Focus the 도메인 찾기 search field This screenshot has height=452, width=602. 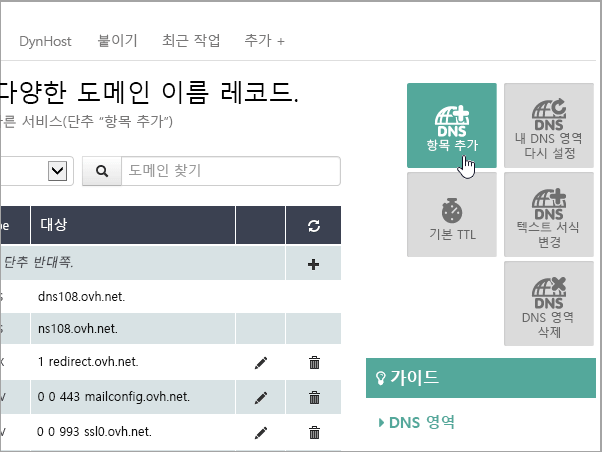tap(229, 171)
